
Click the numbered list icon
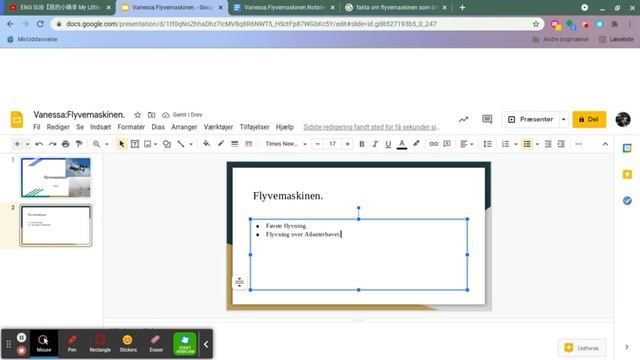[505, 144]
